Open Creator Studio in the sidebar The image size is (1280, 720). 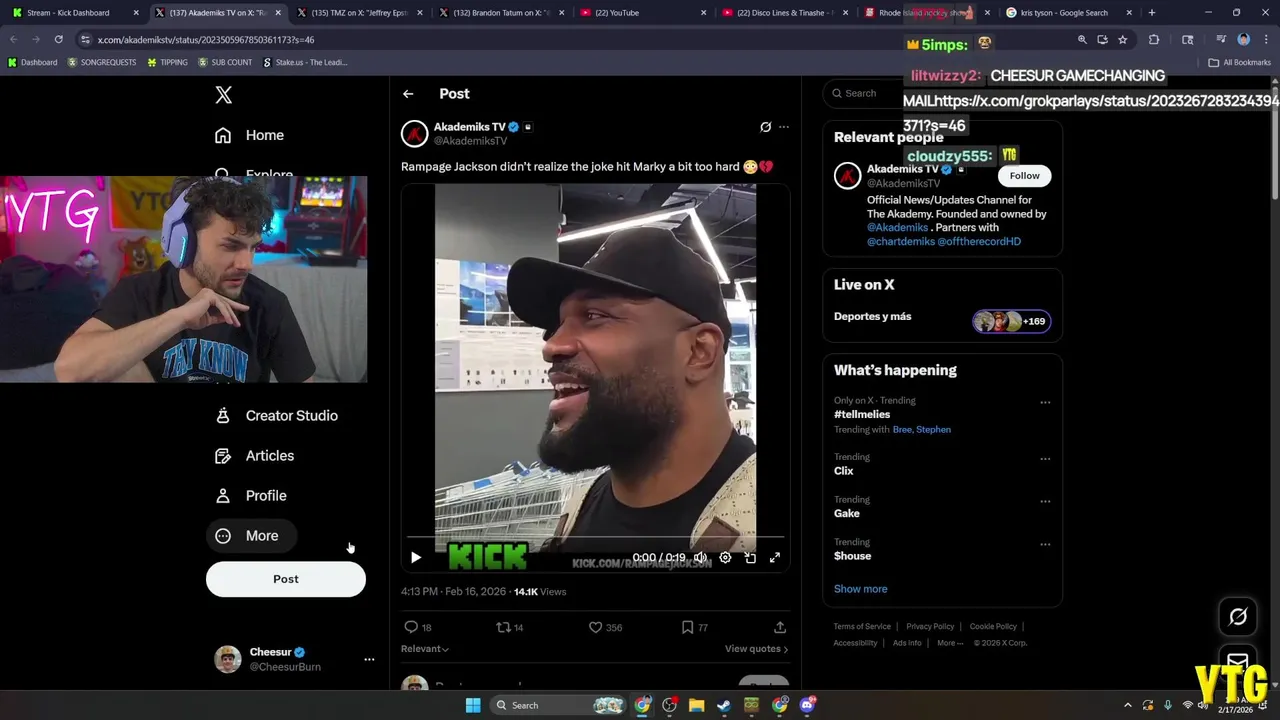277,415
